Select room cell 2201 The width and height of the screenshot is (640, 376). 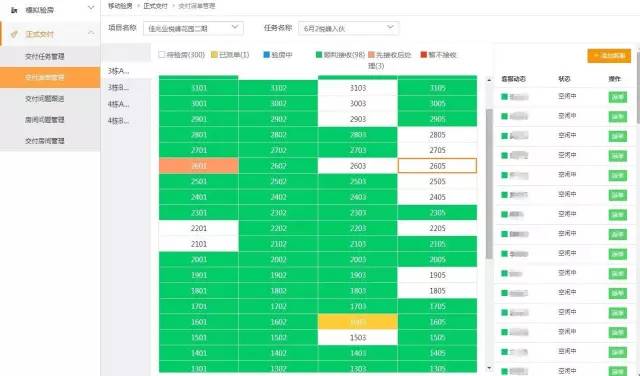(199, 228)
